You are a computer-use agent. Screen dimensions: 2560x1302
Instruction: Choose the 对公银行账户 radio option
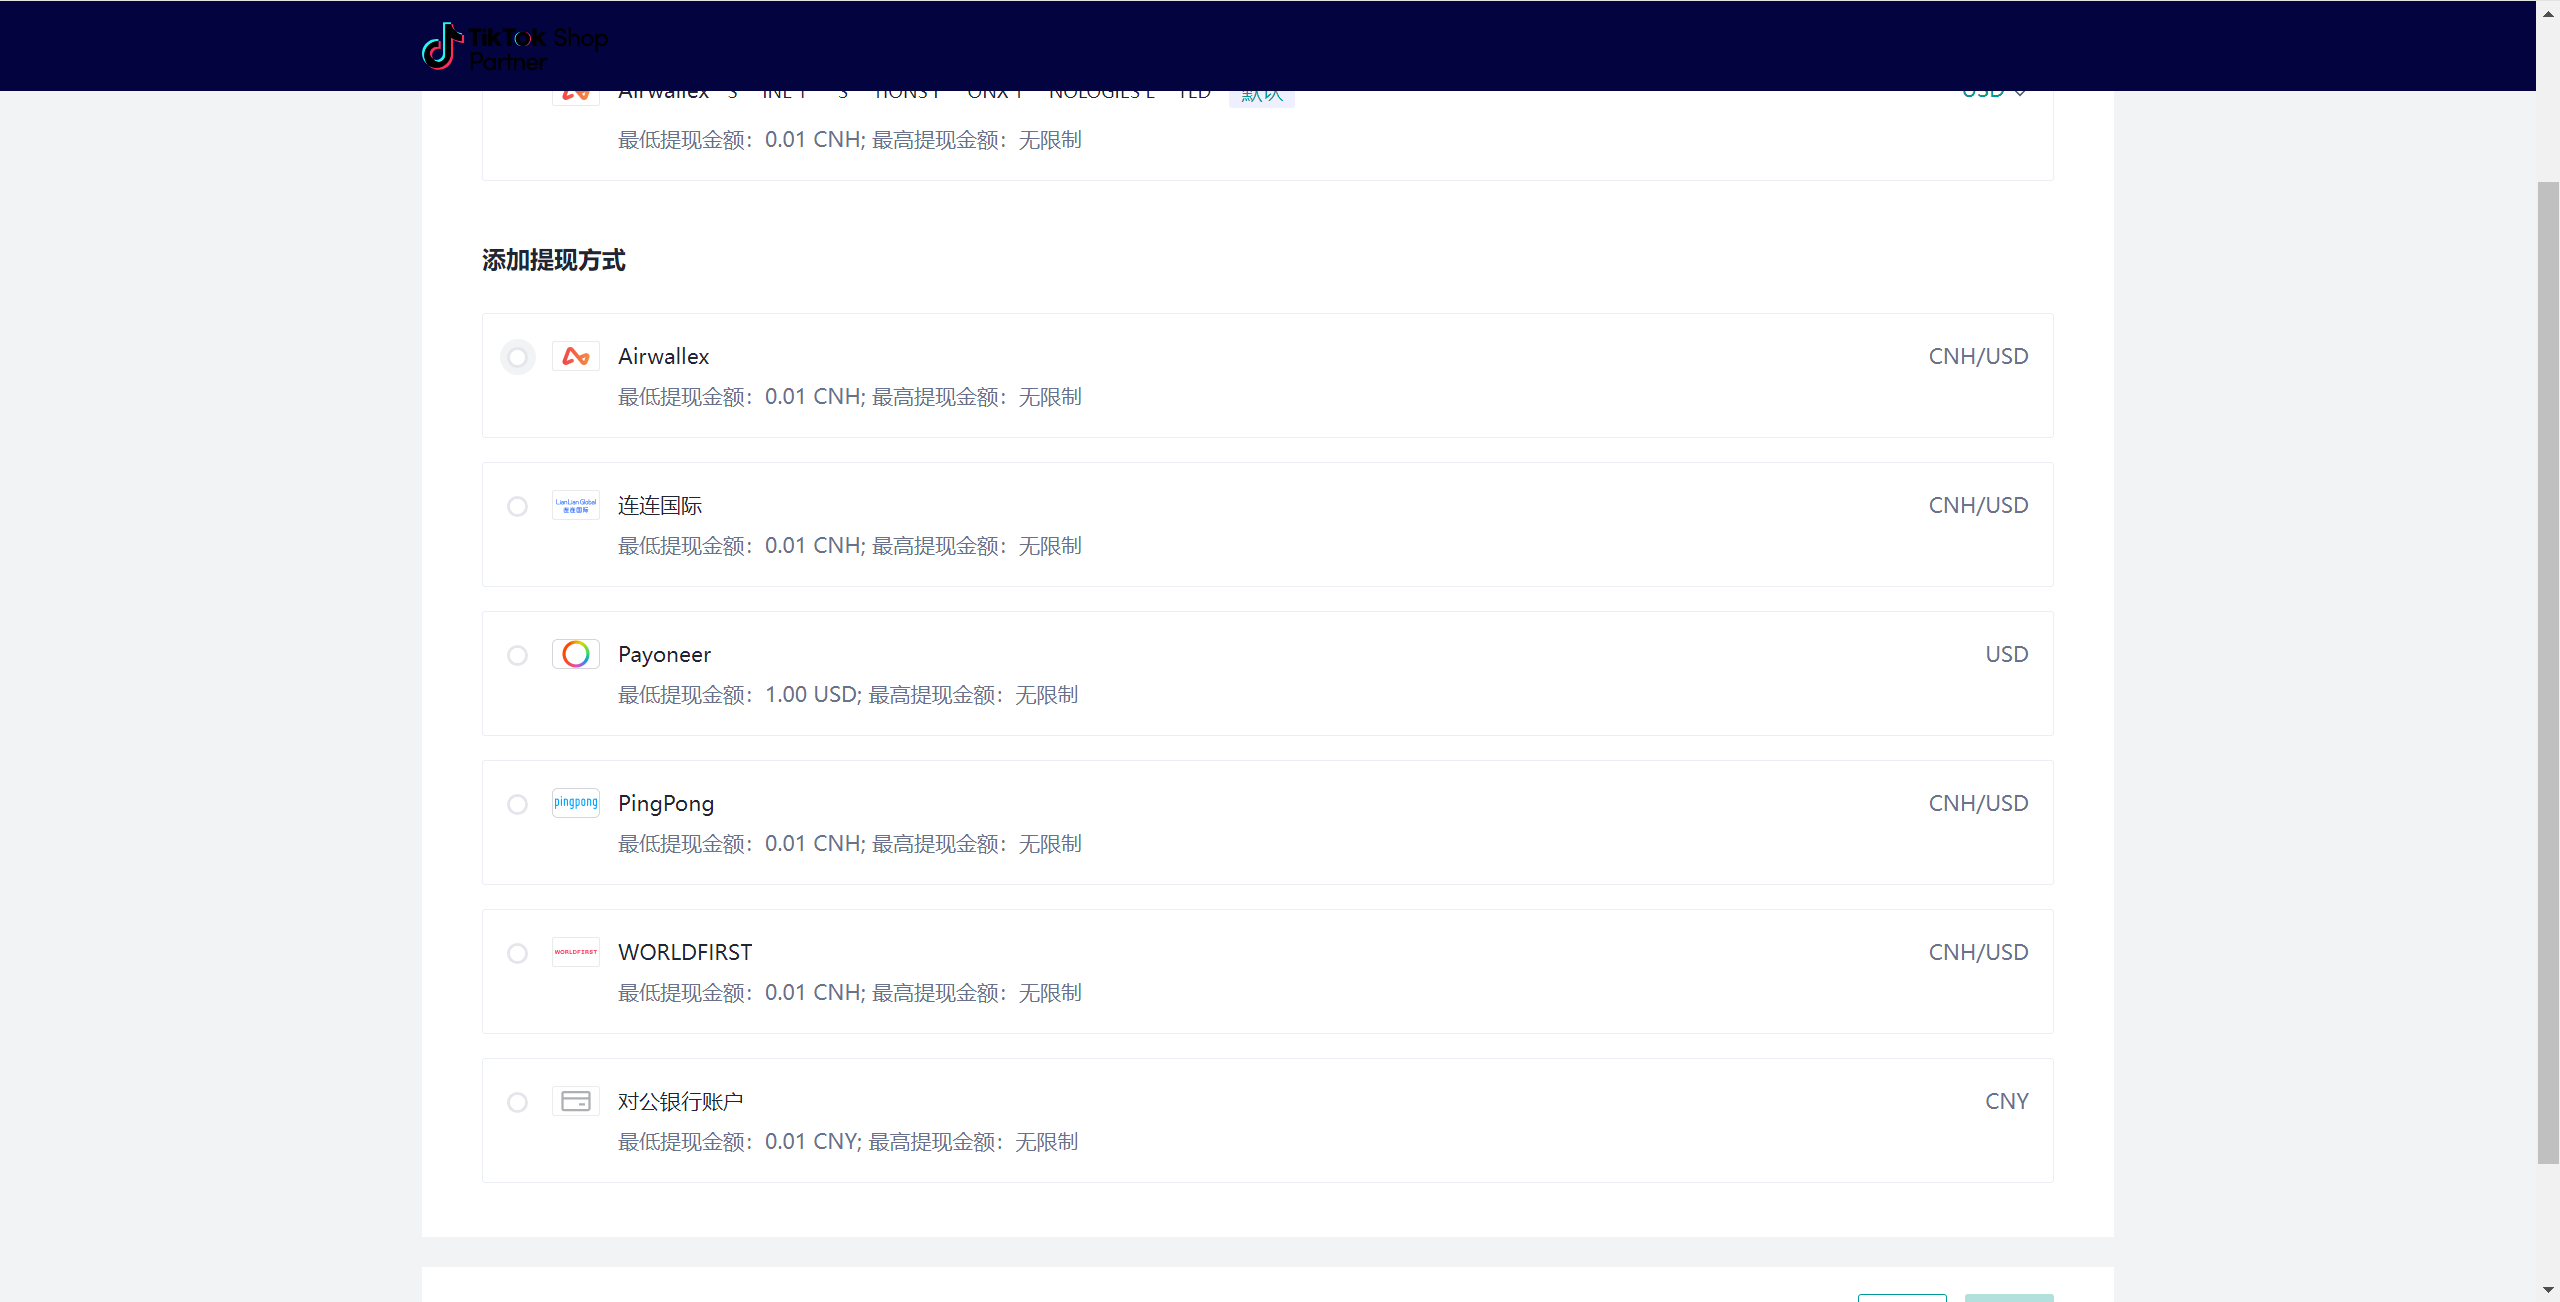(517, 1102)
